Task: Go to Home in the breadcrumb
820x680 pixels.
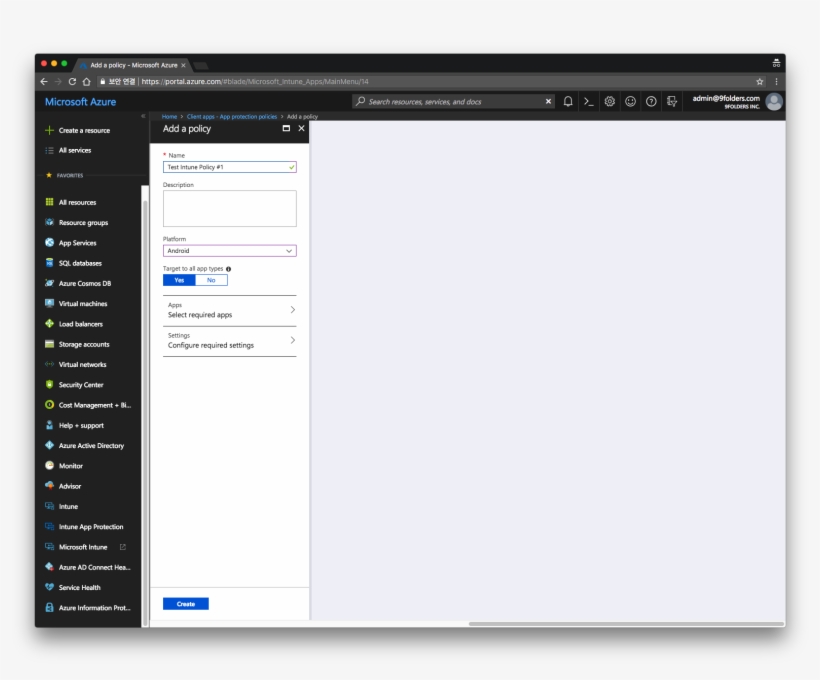Action: (x=170, y=115)
